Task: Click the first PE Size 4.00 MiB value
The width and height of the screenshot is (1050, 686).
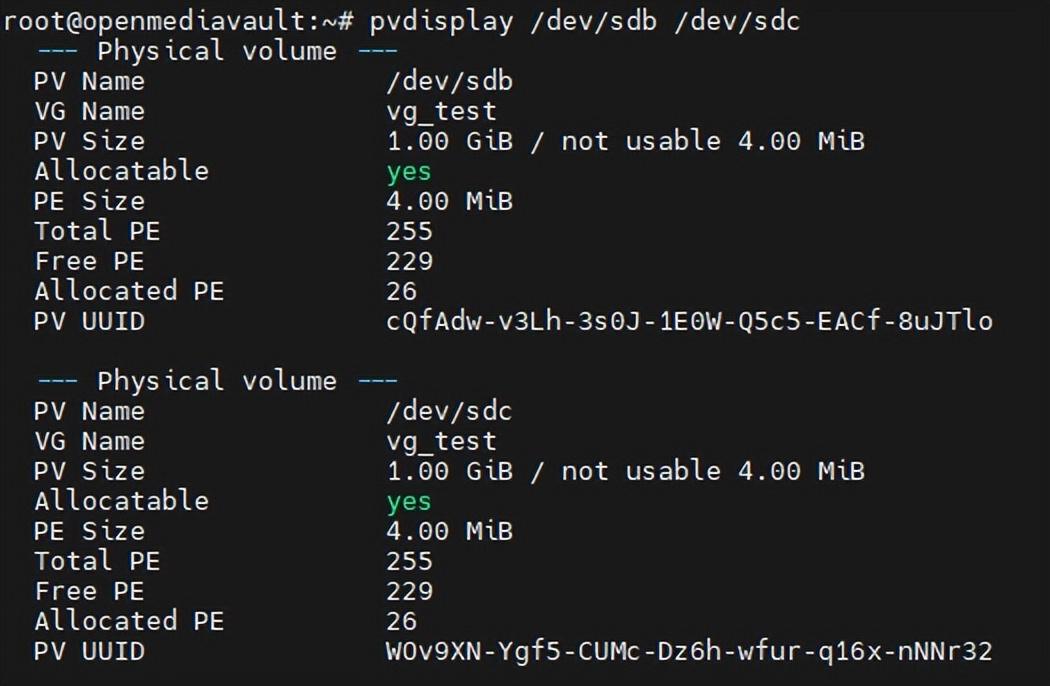Action: (x=449, y=201)
